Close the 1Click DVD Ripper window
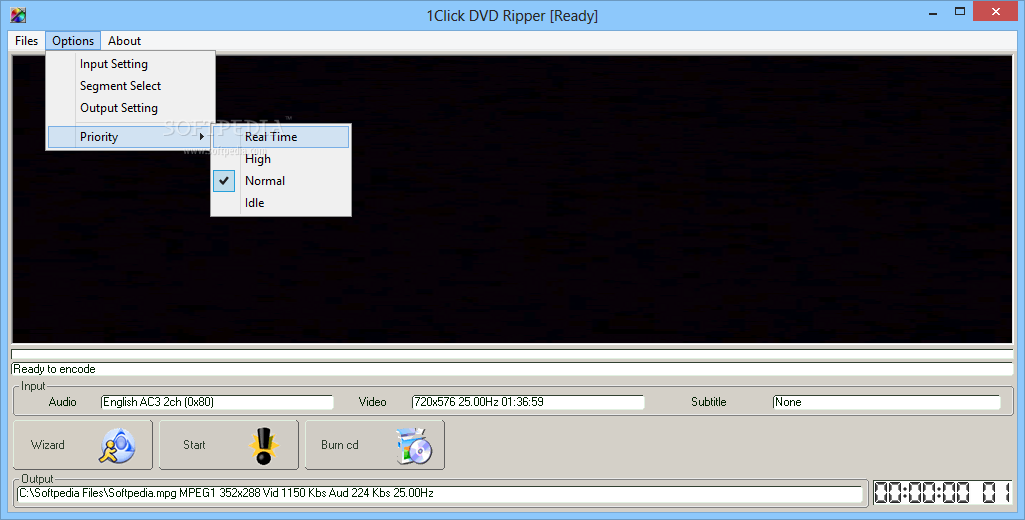Screen dimensions: 1025x520 coord(996,11)
